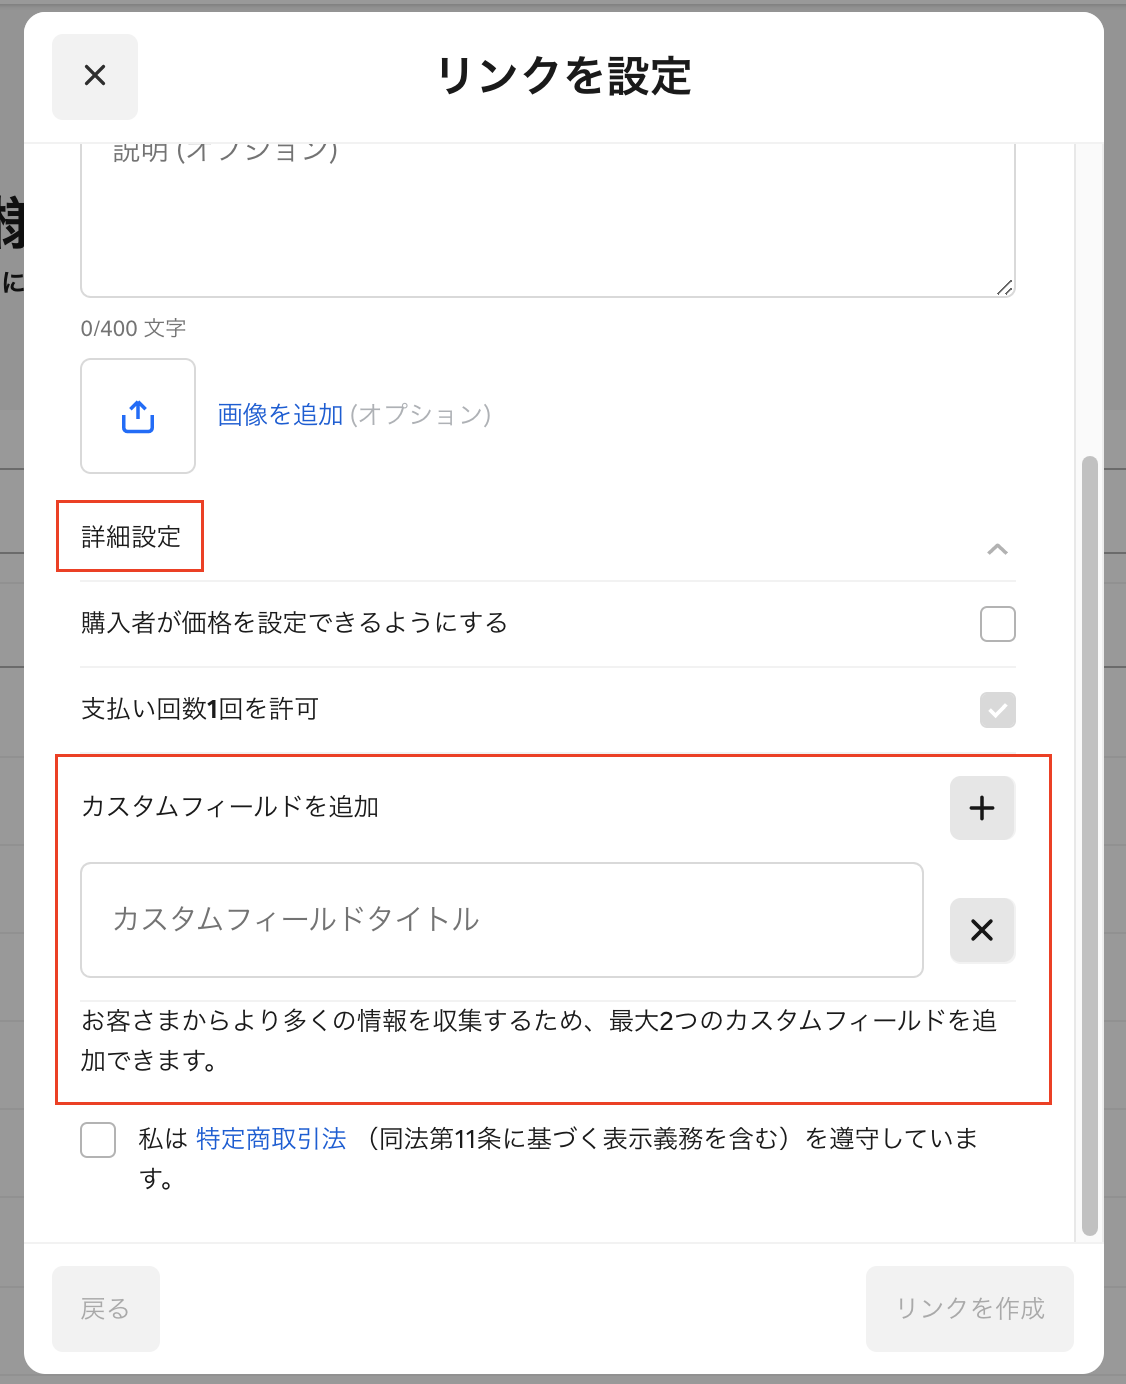
Task: Click the カスタムフィールドを追加 label text
Action: [230, 807]
